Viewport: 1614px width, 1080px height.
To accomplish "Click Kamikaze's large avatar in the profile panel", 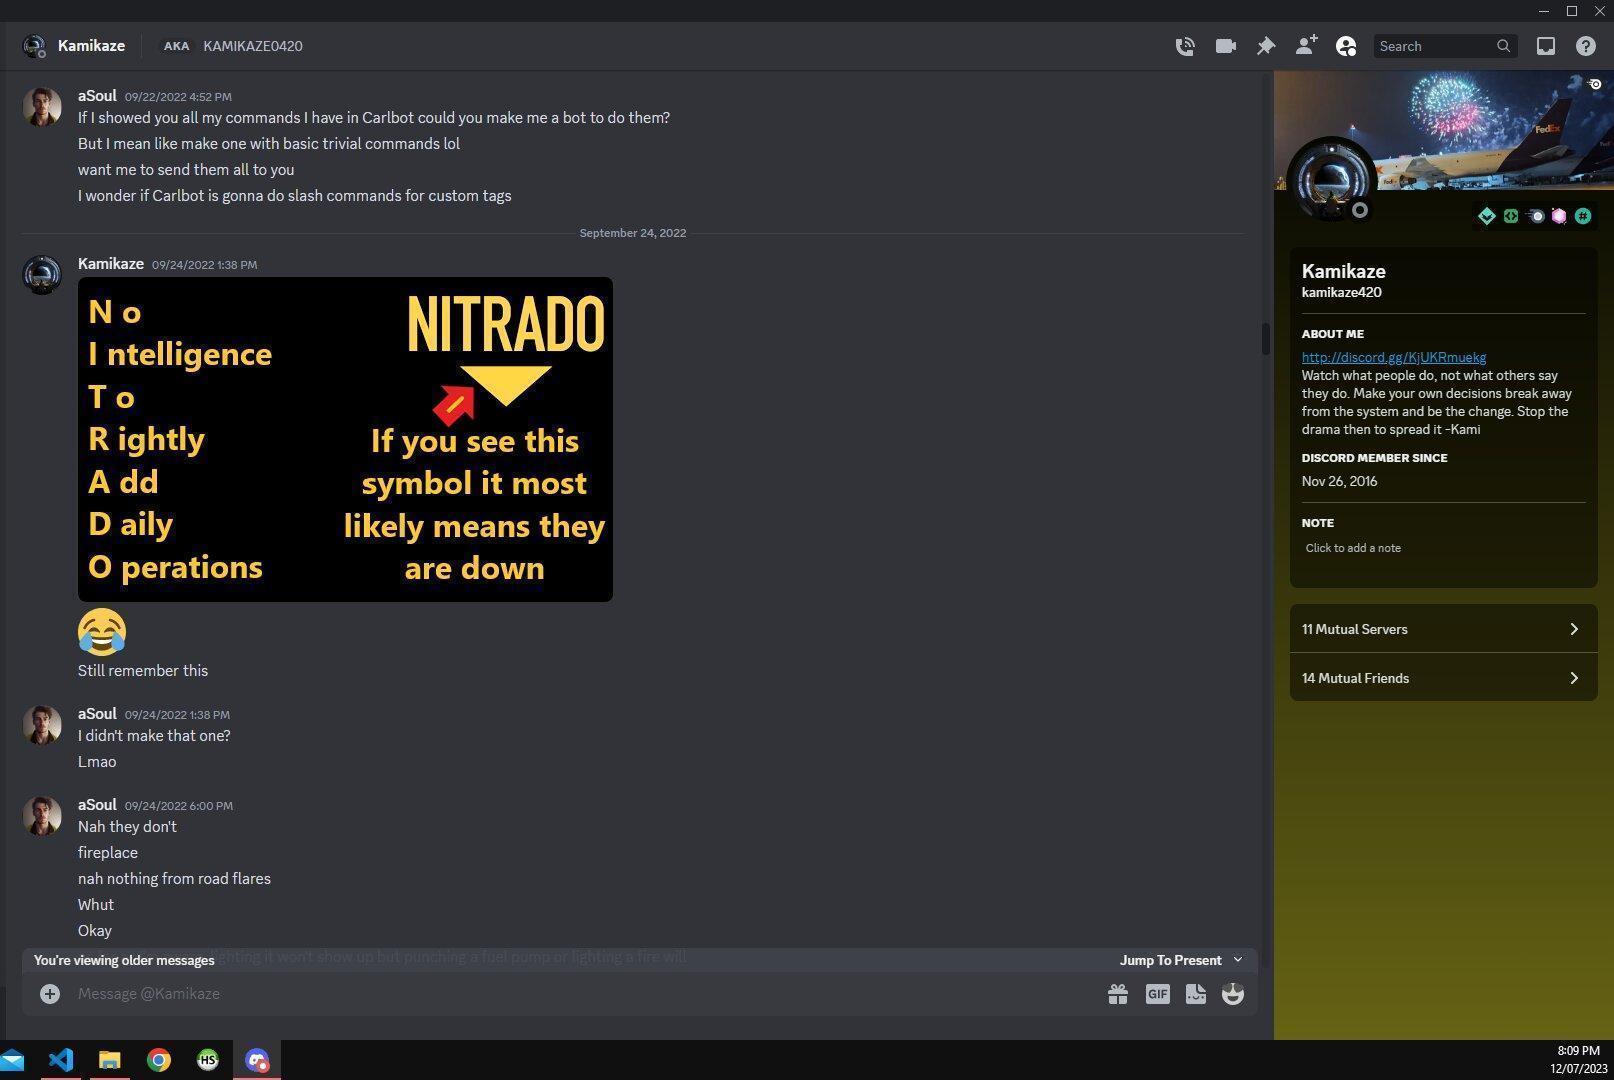I will (1331, 180).
